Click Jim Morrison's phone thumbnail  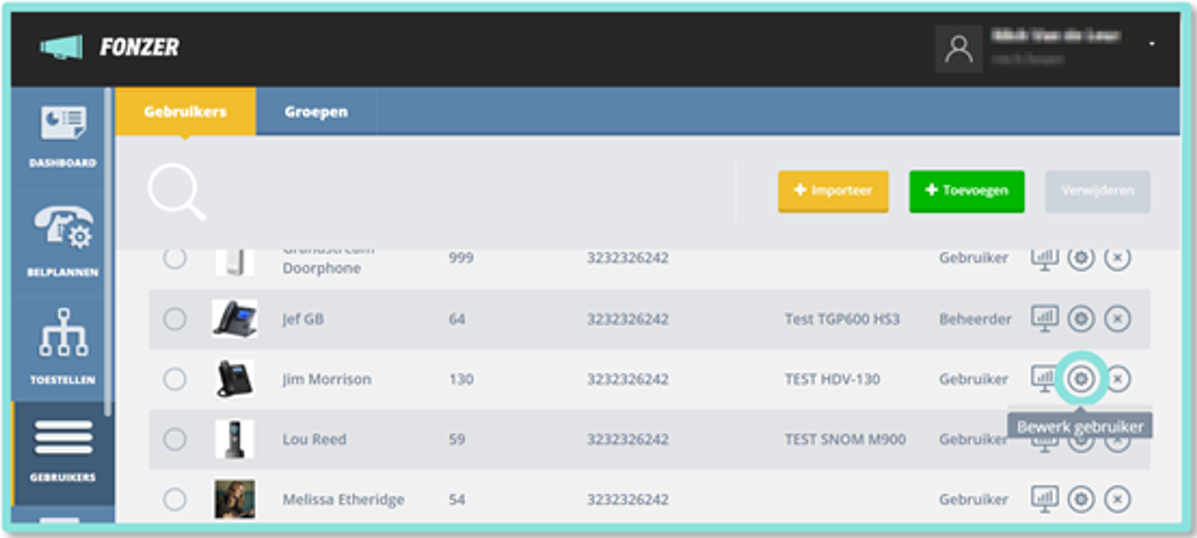point(234,379)
